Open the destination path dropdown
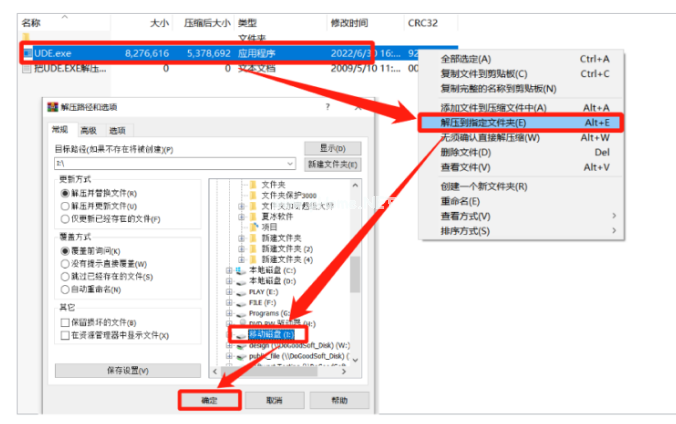 tap(290, 162)
